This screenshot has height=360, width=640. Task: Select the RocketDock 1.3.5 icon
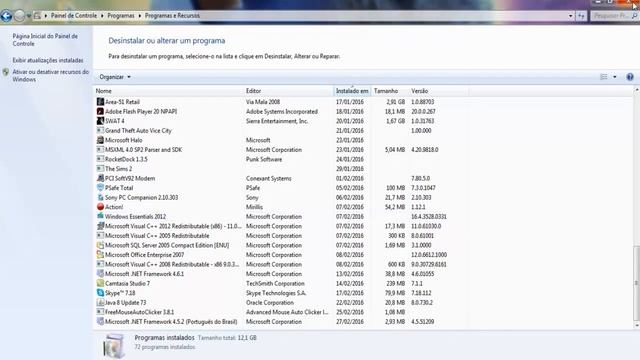point(100,159)
